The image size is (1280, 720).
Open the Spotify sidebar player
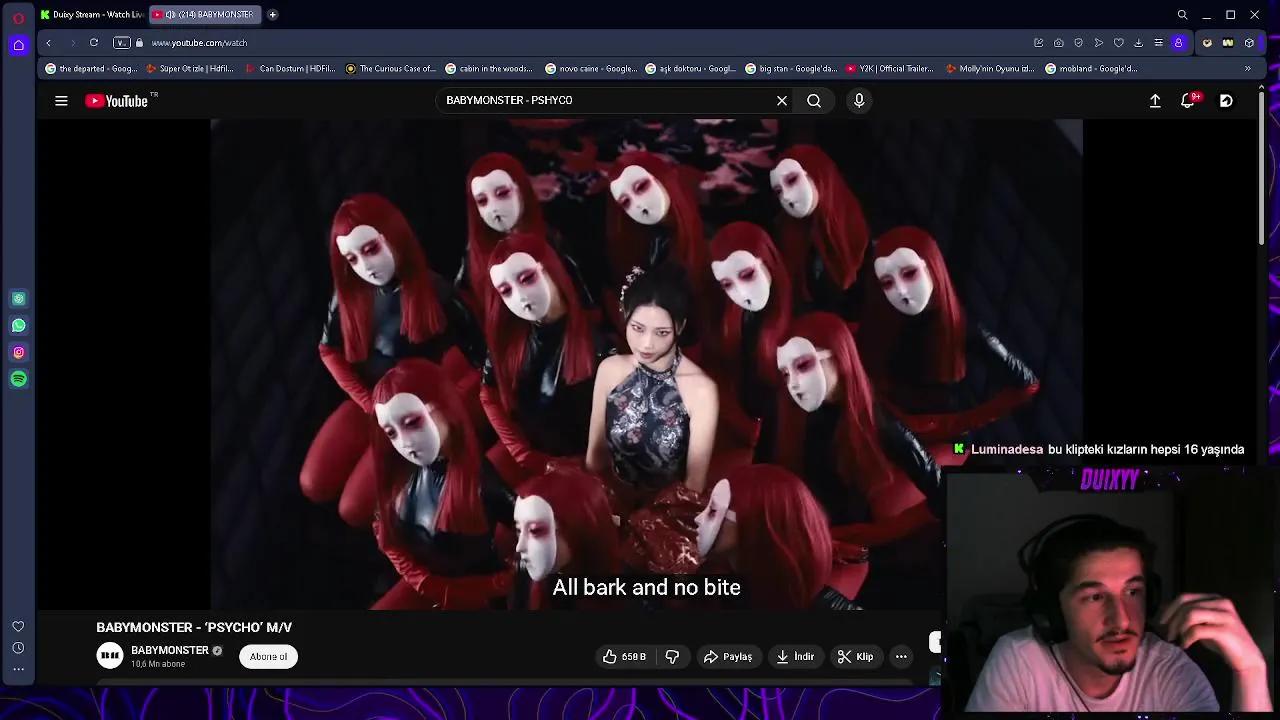(18, 379)
